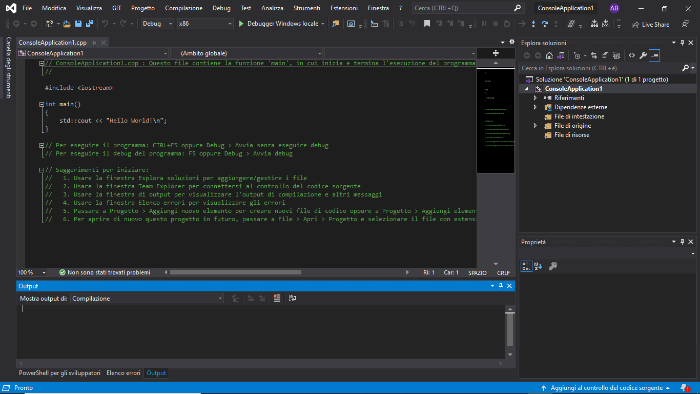Viewport: 700px width, 394px height.
Task: Open the Debug configuration dropdown
Action: [157, 24]
